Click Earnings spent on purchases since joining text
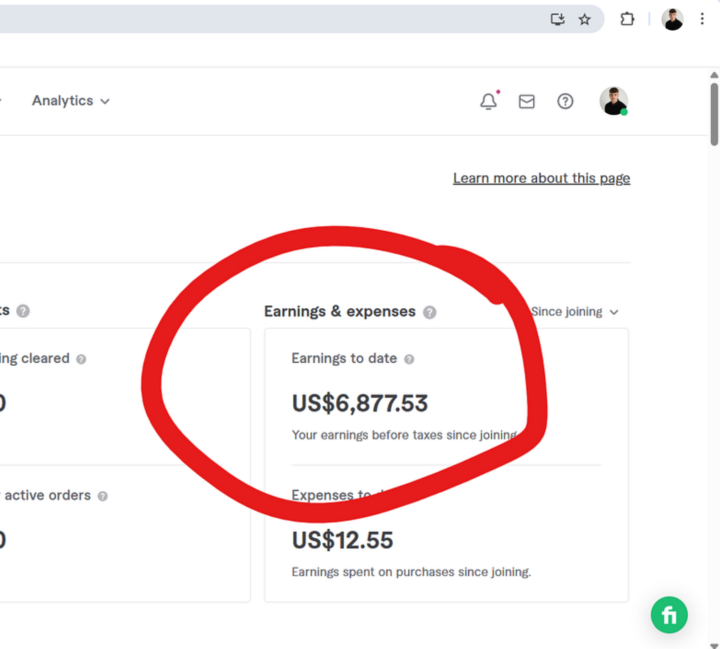720x649 pixels. (x=411, y=572)
